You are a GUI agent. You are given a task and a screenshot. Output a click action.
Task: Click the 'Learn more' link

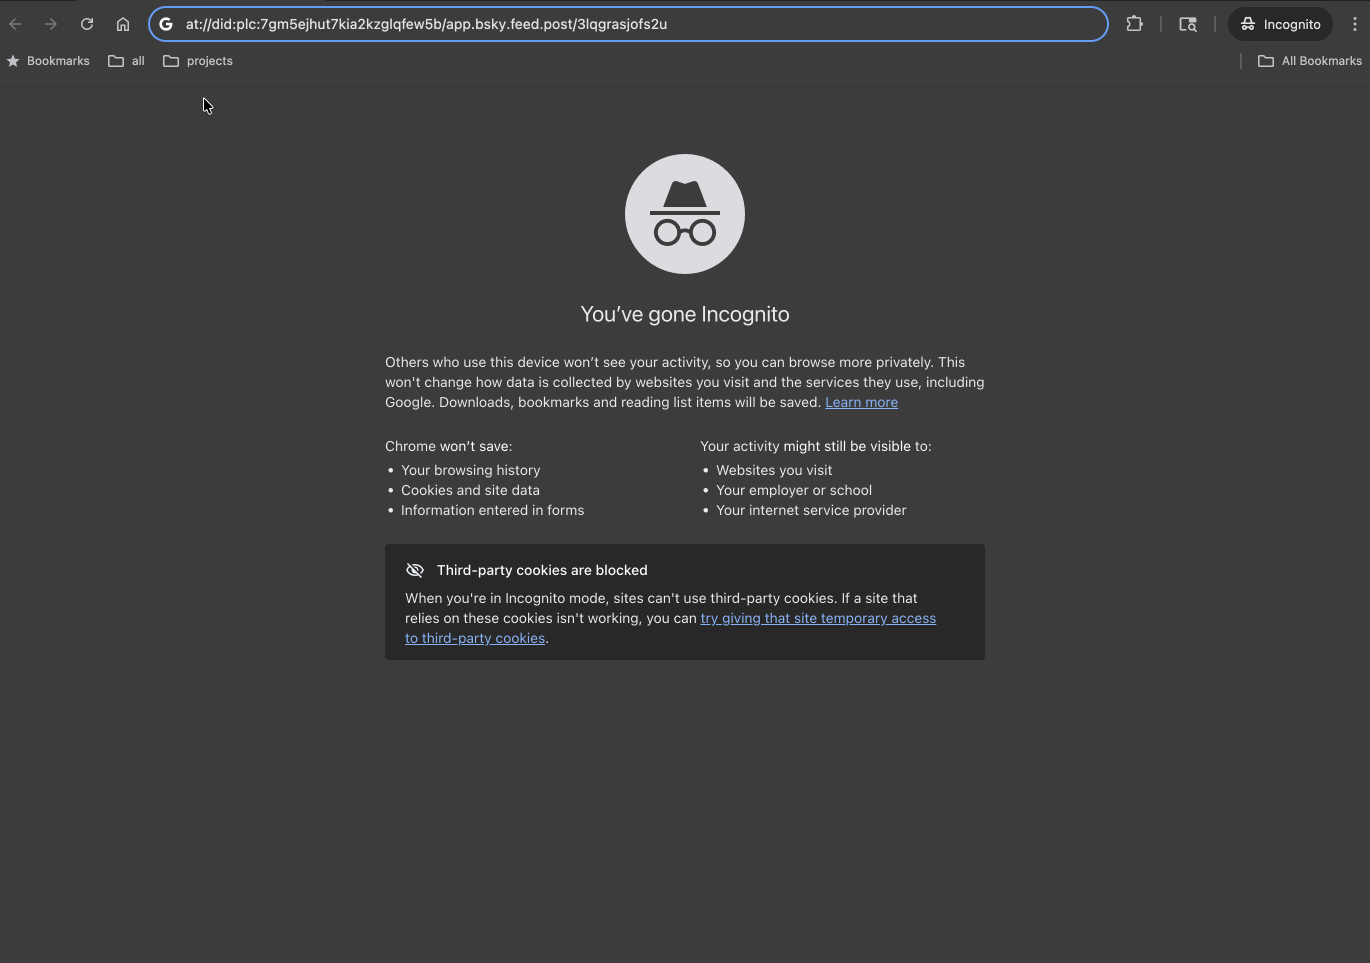tap(861, 402)
